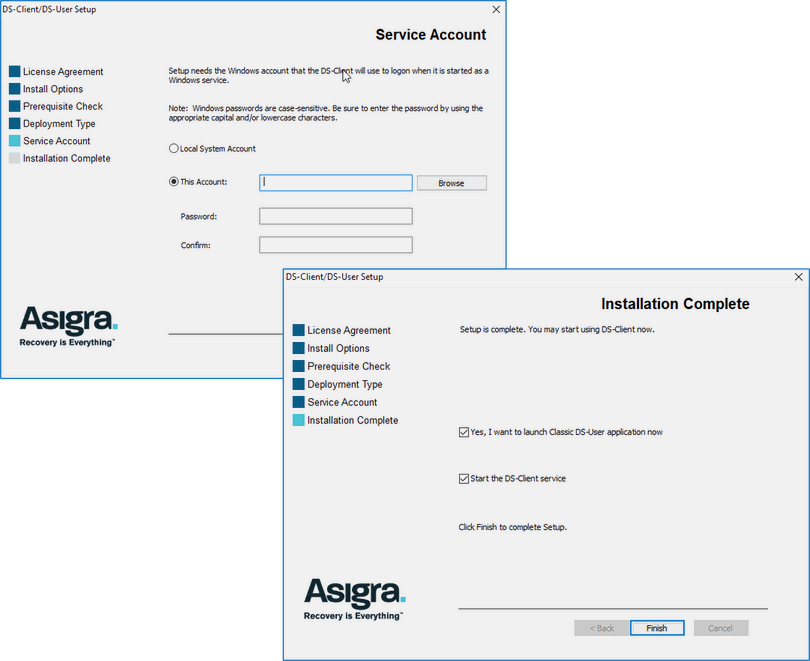The width and height of the screenshot is (810, 661).
Task: Click the 'Setup needs the Windows account' paragraph
Action: (x=329, y=75)
